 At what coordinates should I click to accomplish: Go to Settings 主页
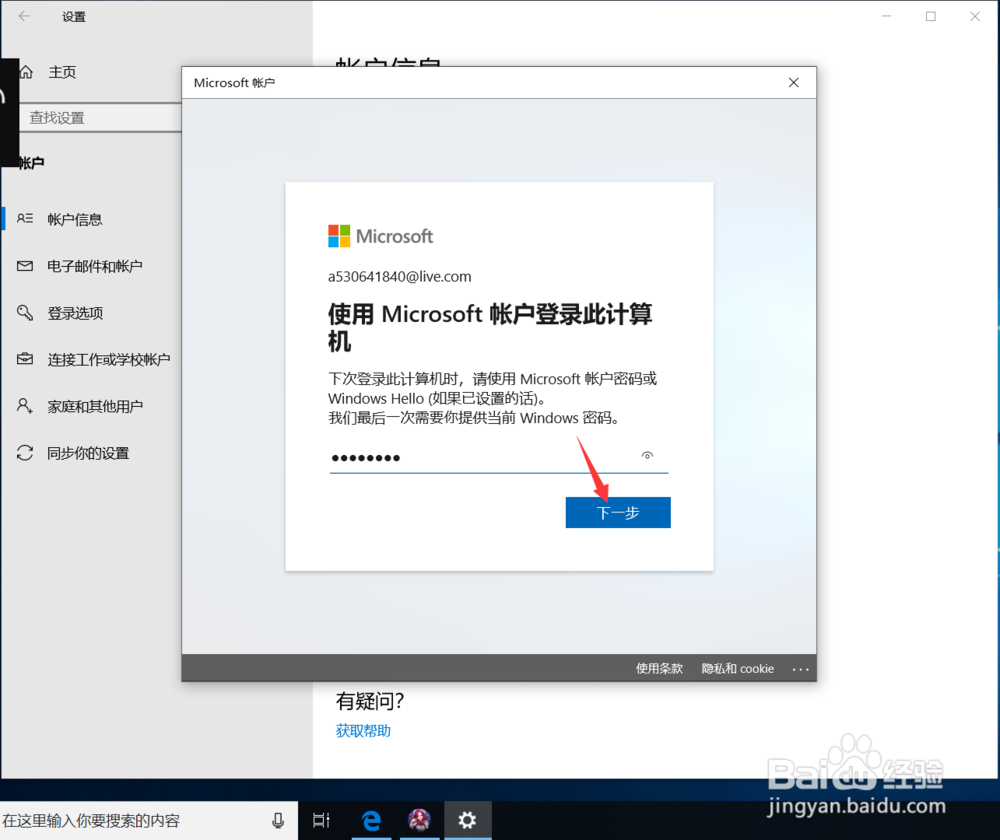point(60,71)
